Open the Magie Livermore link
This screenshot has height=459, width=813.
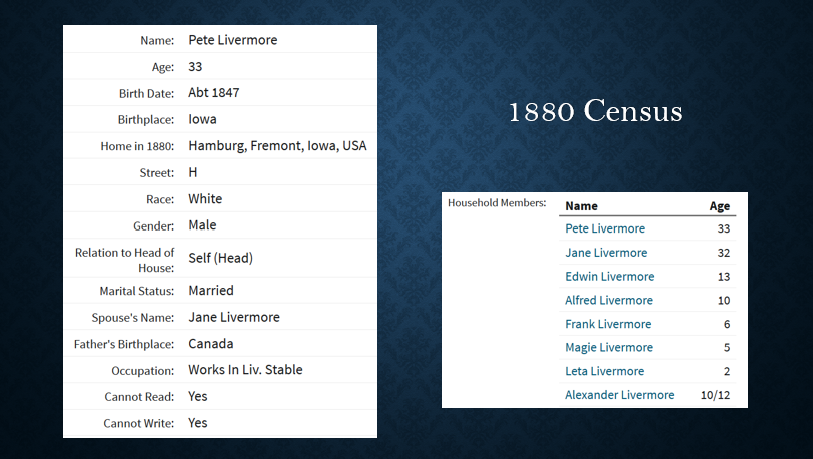click(x=609, y=347)
